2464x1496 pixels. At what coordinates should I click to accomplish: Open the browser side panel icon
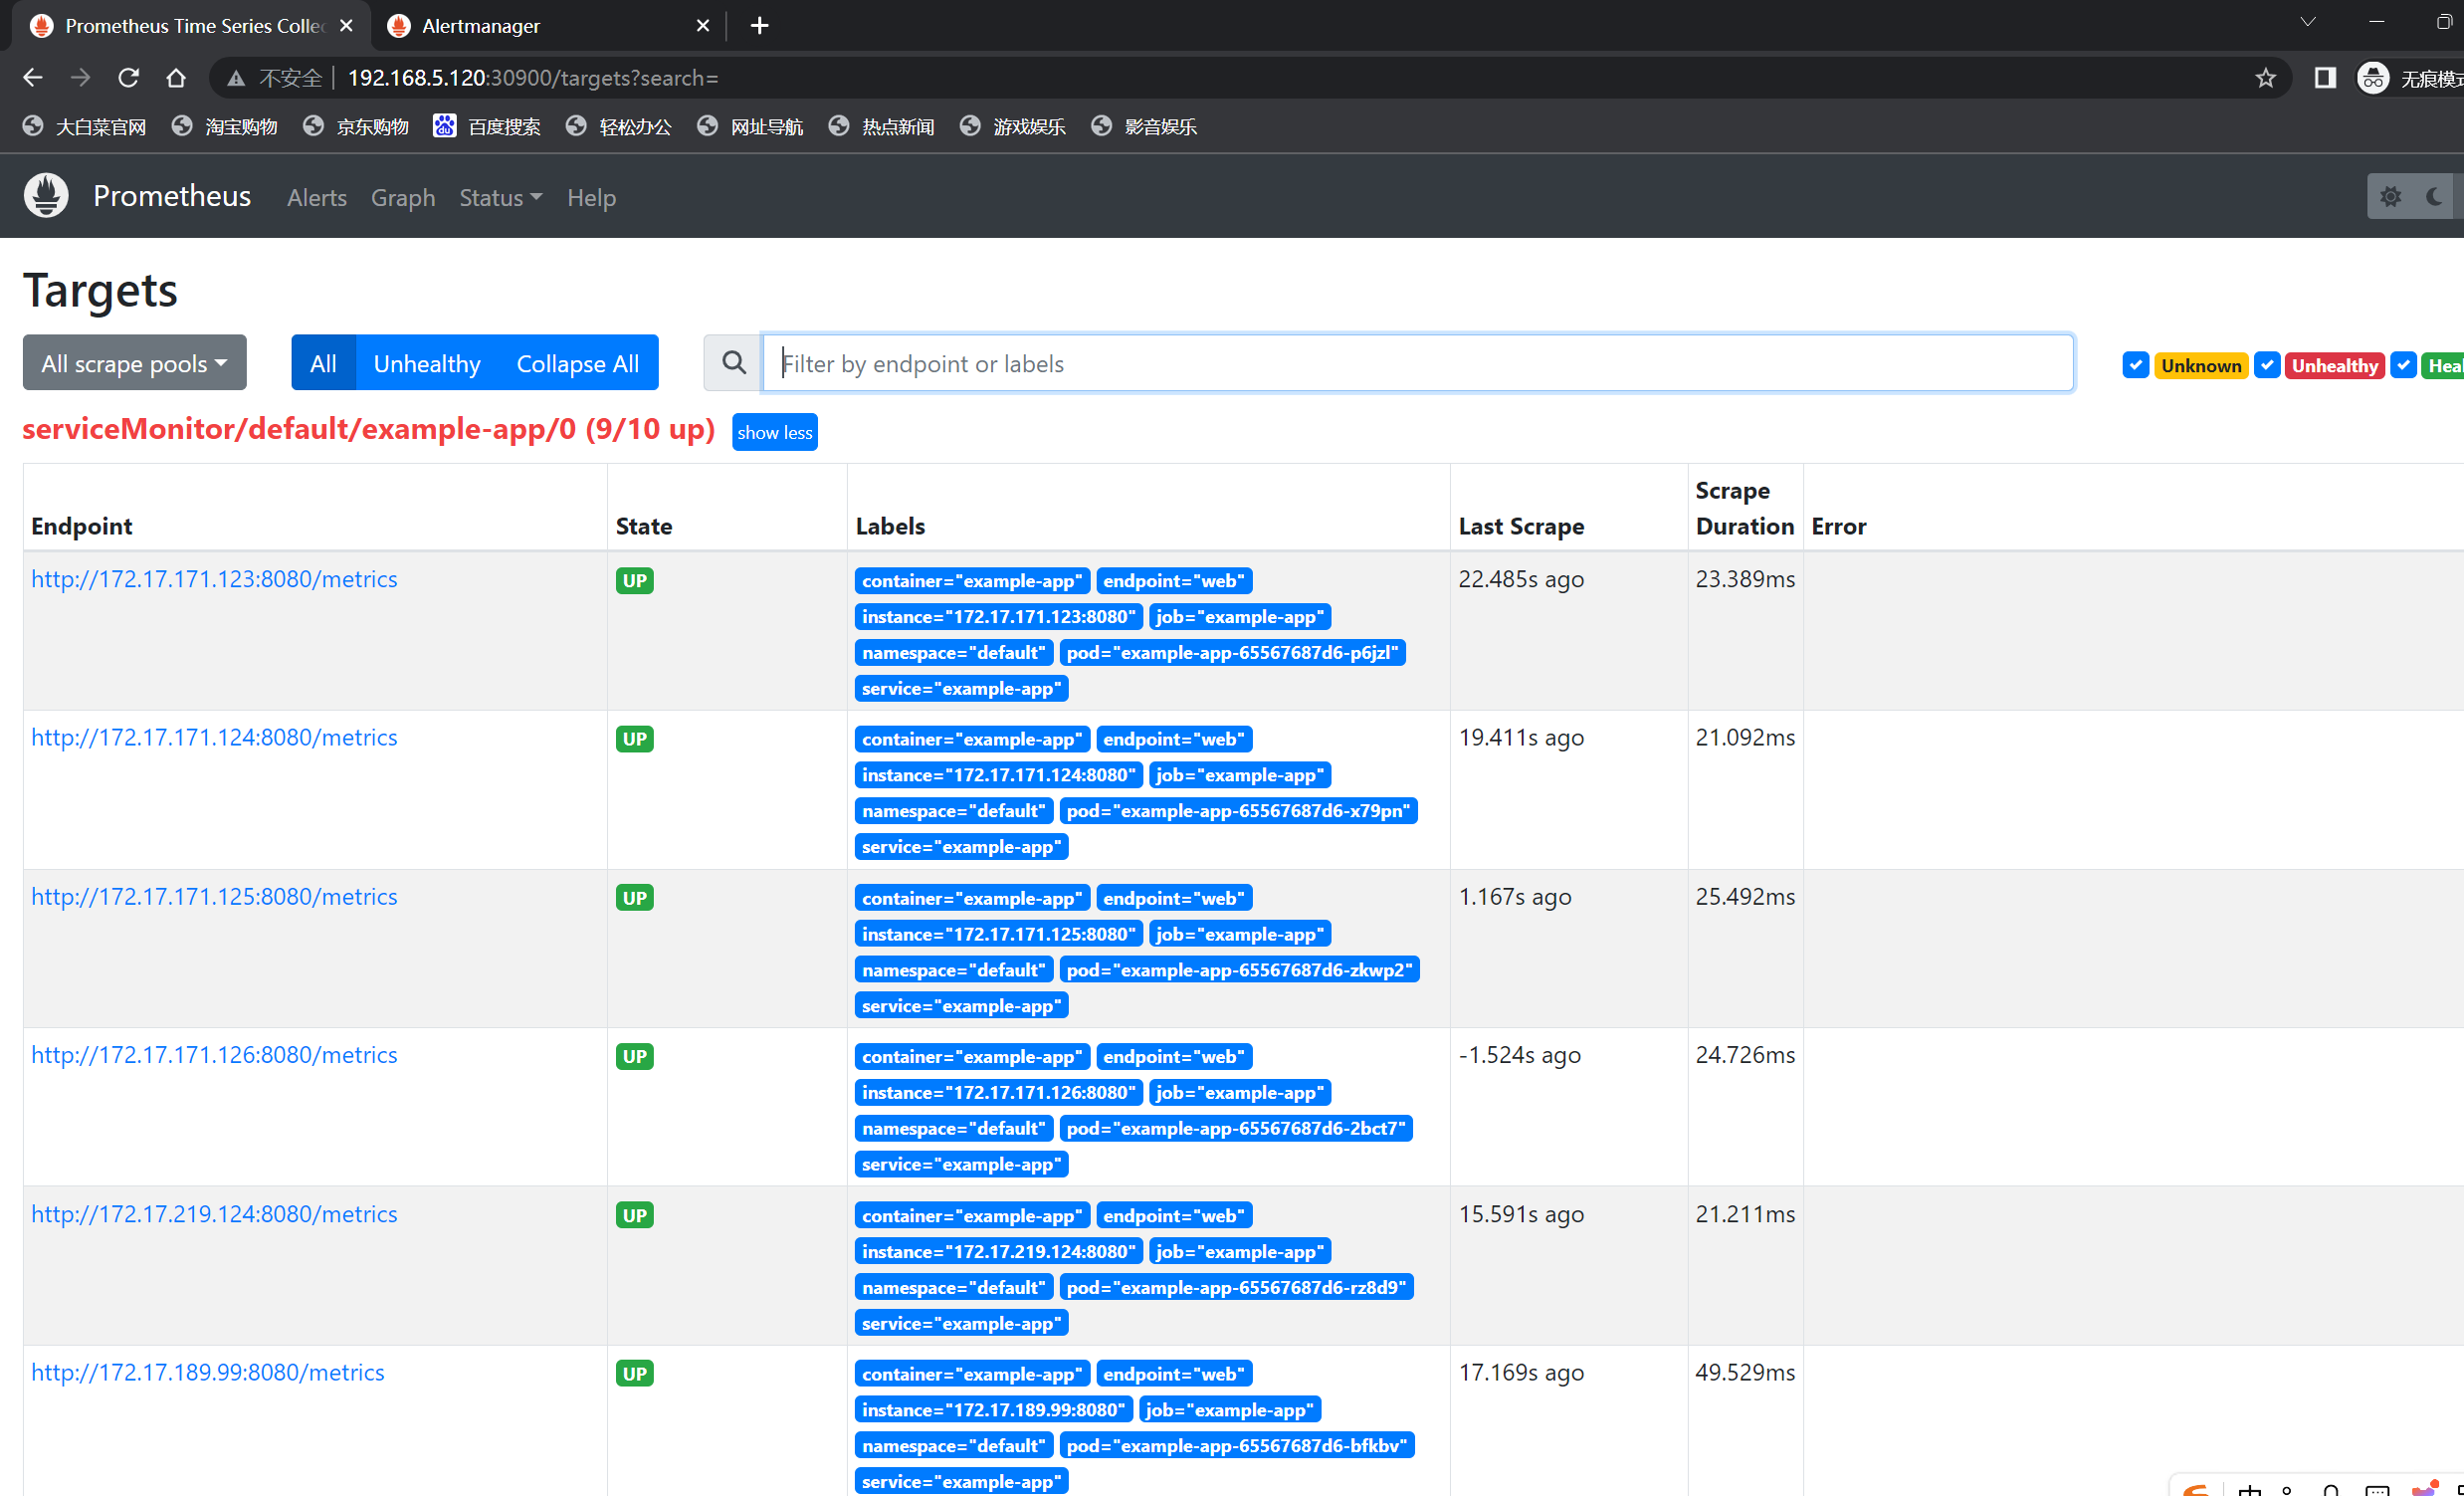pyautogui.click(x=2325, y=78)
